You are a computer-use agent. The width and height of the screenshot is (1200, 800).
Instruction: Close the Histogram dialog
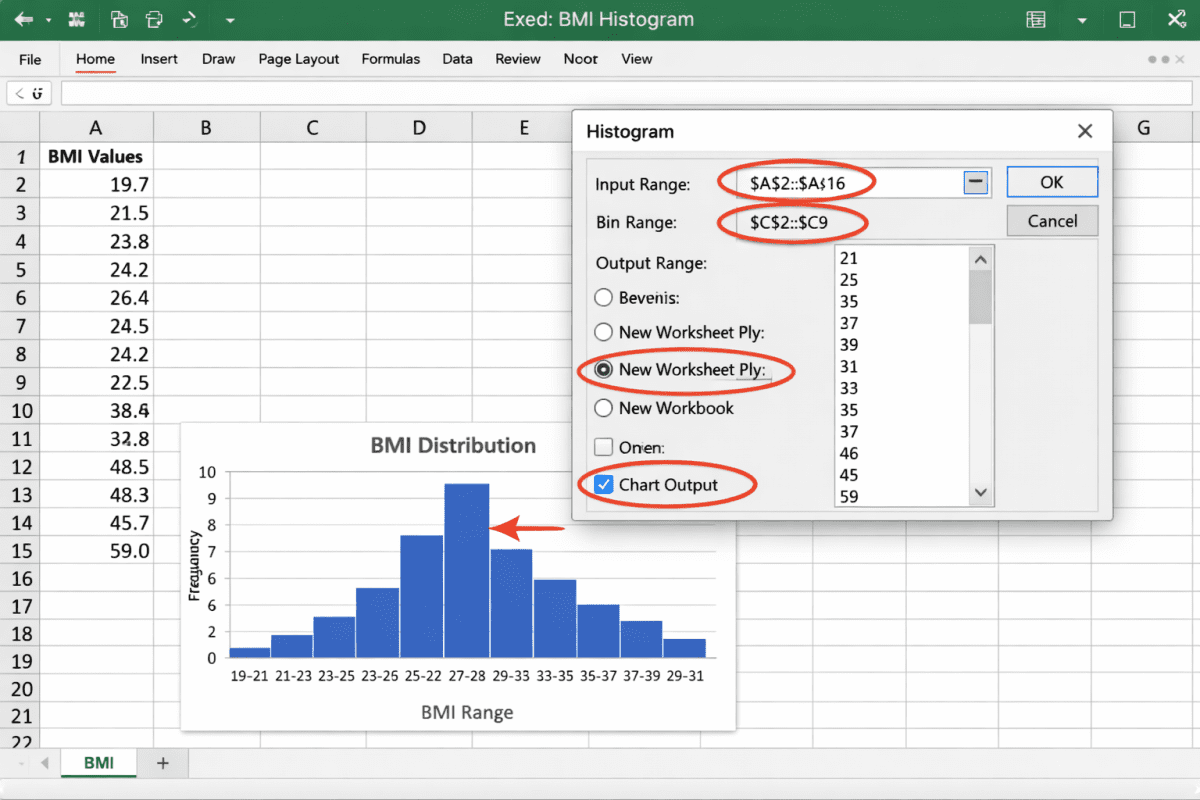1085,131
